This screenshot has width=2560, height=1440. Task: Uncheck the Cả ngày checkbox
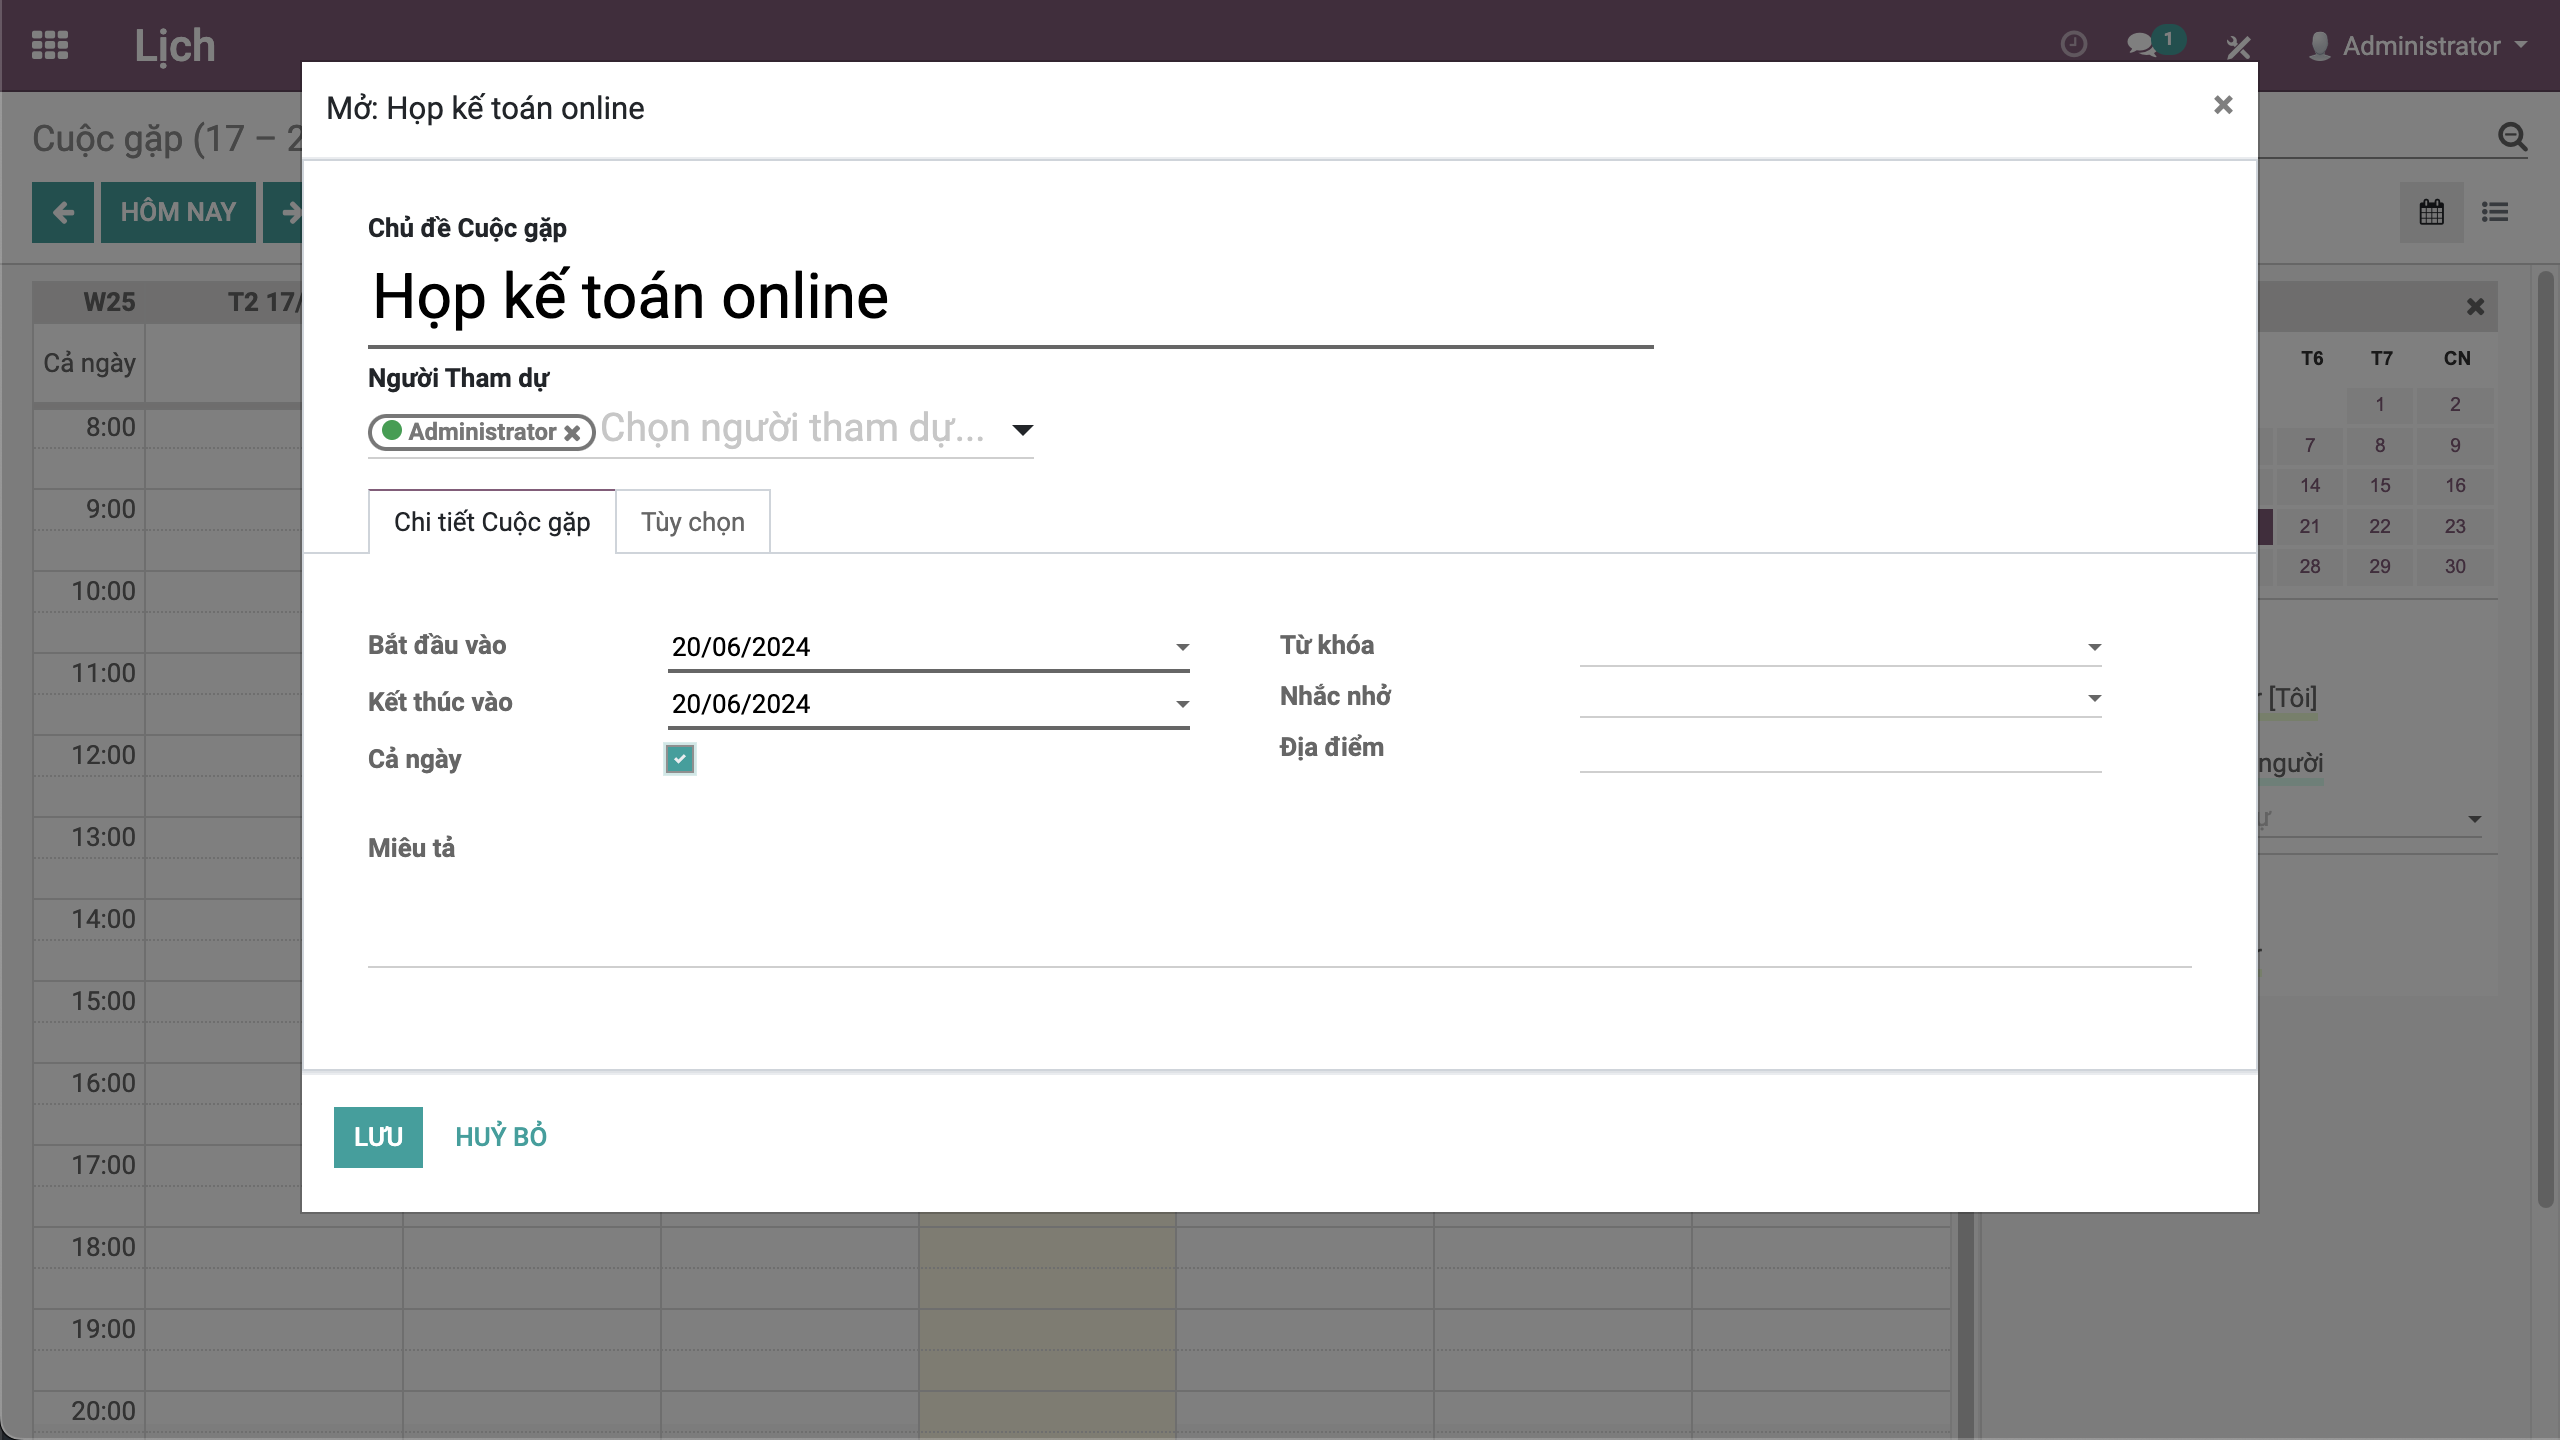coord(680,759)
